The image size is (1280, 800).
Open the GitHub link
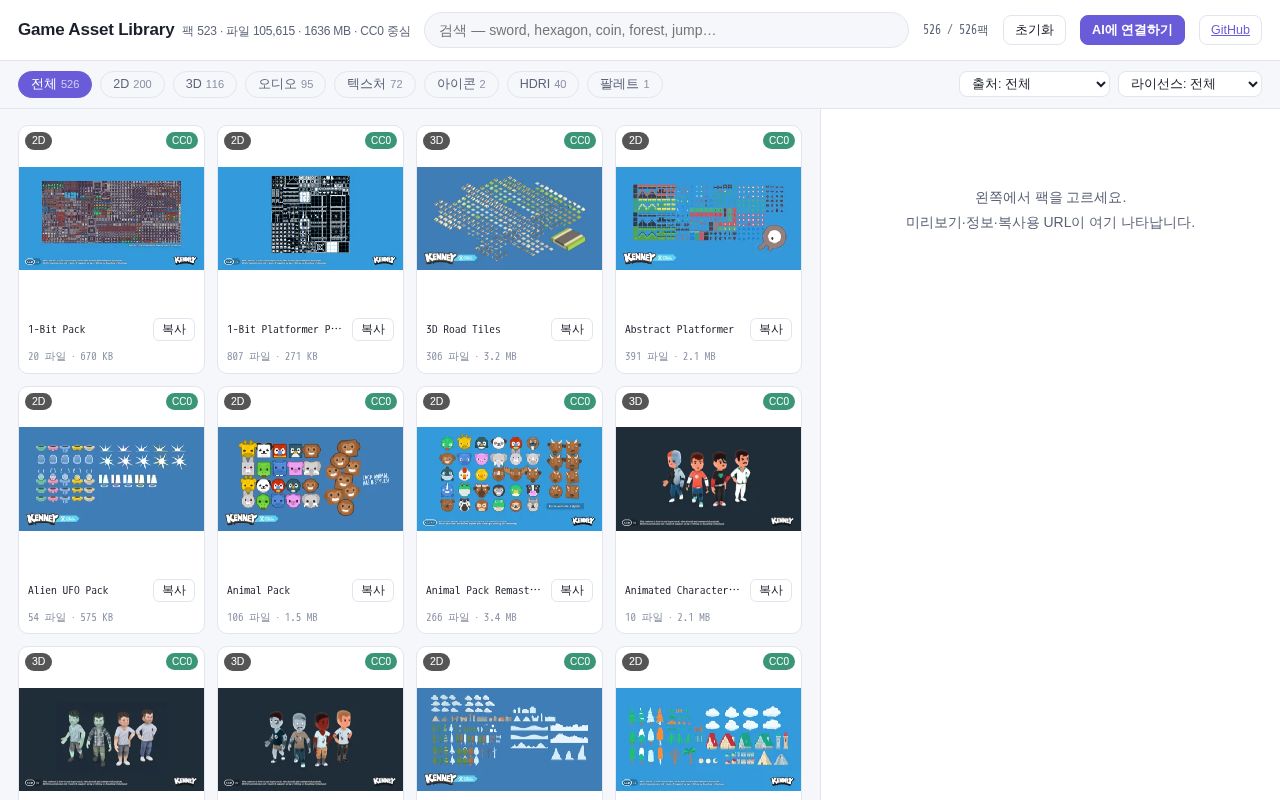point(1230,30)
